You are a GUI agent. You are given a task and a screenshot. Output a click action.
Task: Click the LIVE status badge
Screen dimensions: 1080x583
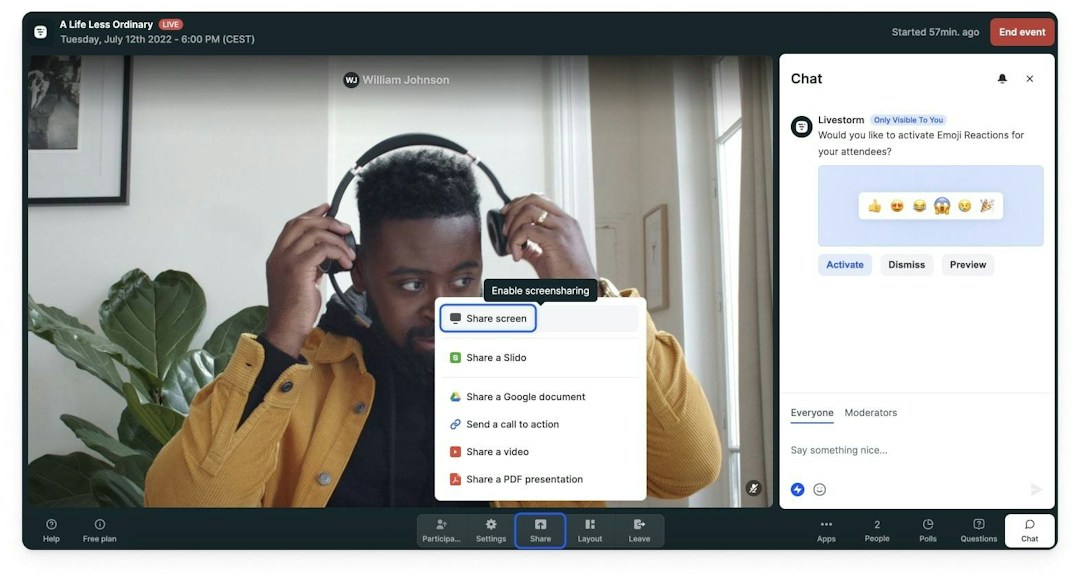coord(170,24)
